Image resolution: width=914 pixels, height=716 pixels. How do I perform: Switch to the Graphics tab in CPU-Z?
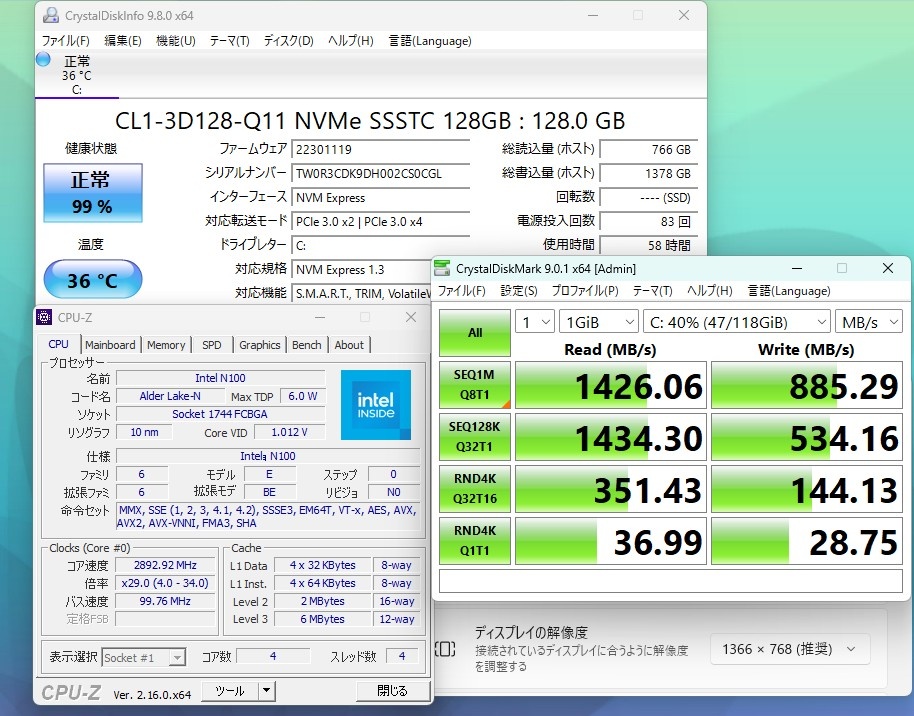tap(259, 345)
